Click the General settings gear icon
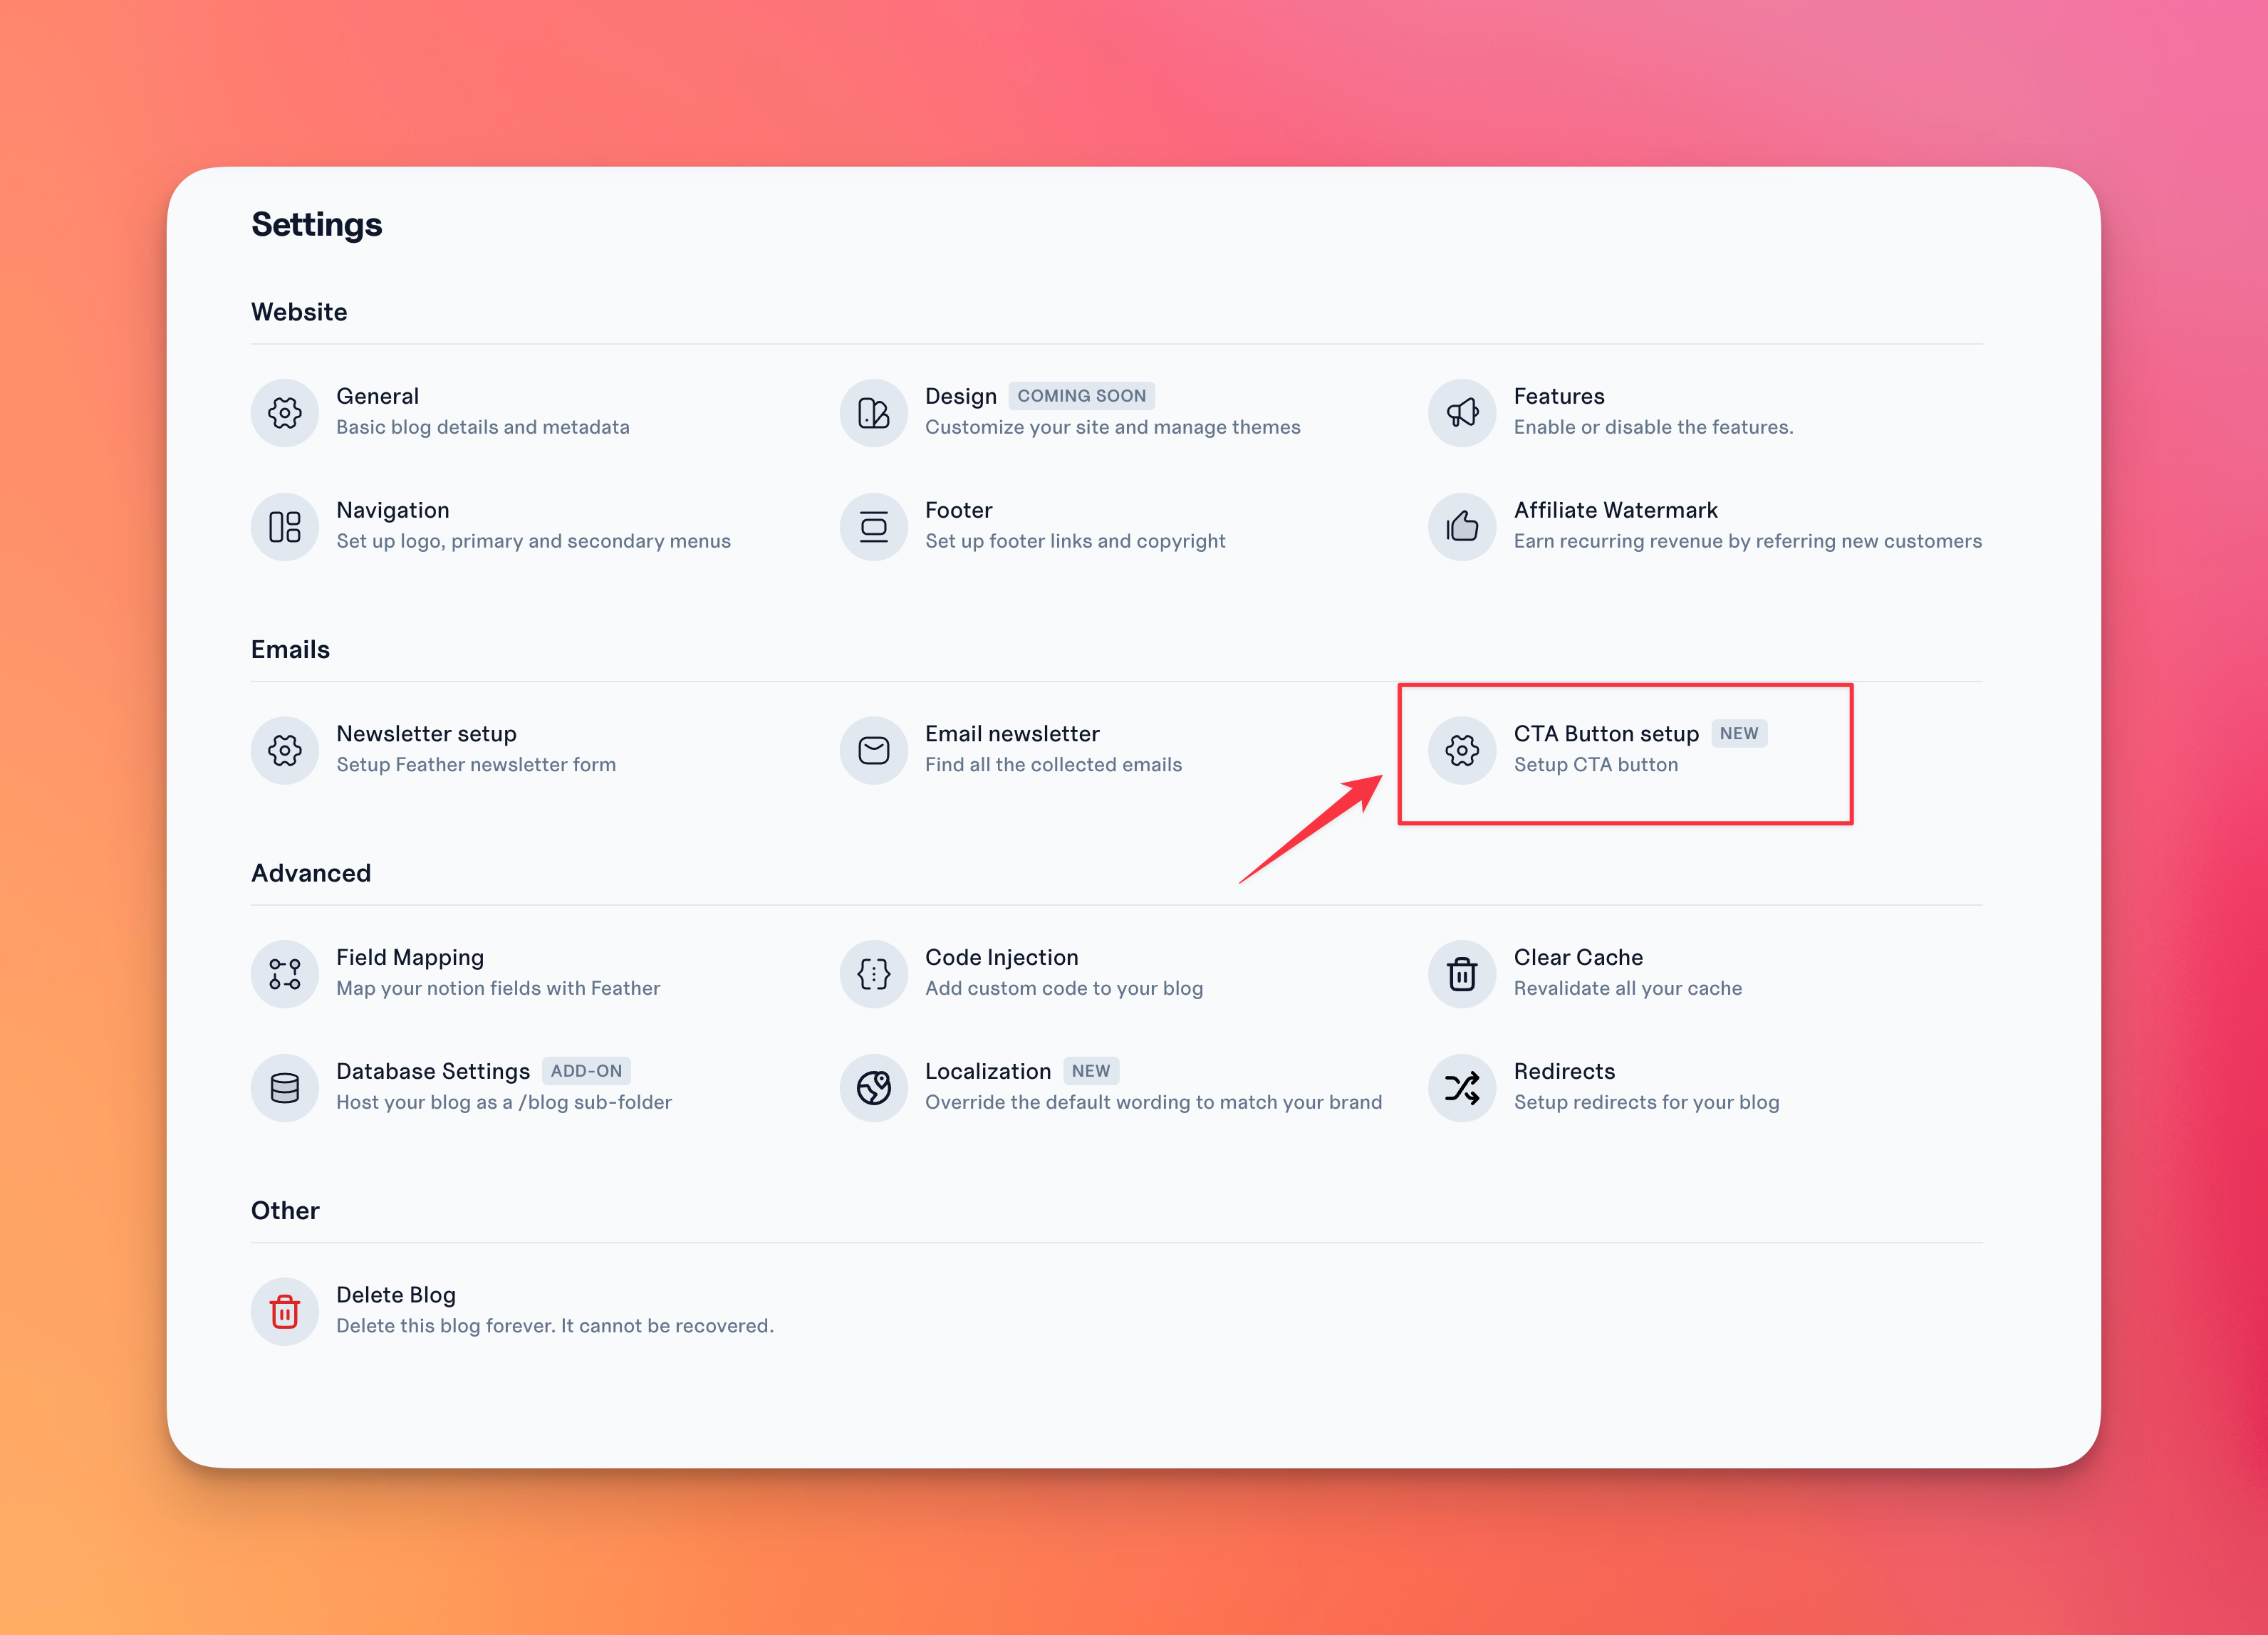The width and height of the screenshot is (2268, 1635). (284, 412)
